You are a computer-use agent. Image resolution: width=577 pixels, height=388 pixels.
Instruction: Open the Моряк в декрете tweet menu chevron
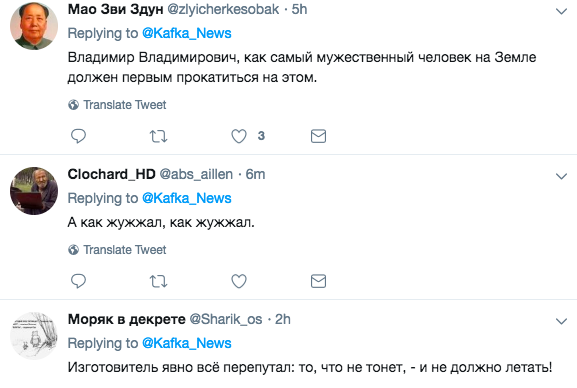click(561, 321)
